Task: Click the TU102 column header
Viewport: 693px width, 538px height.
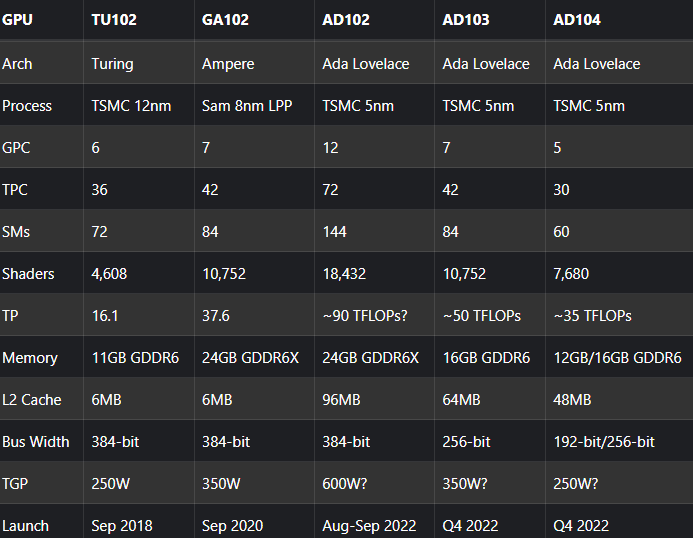Action: coord(112,20)
